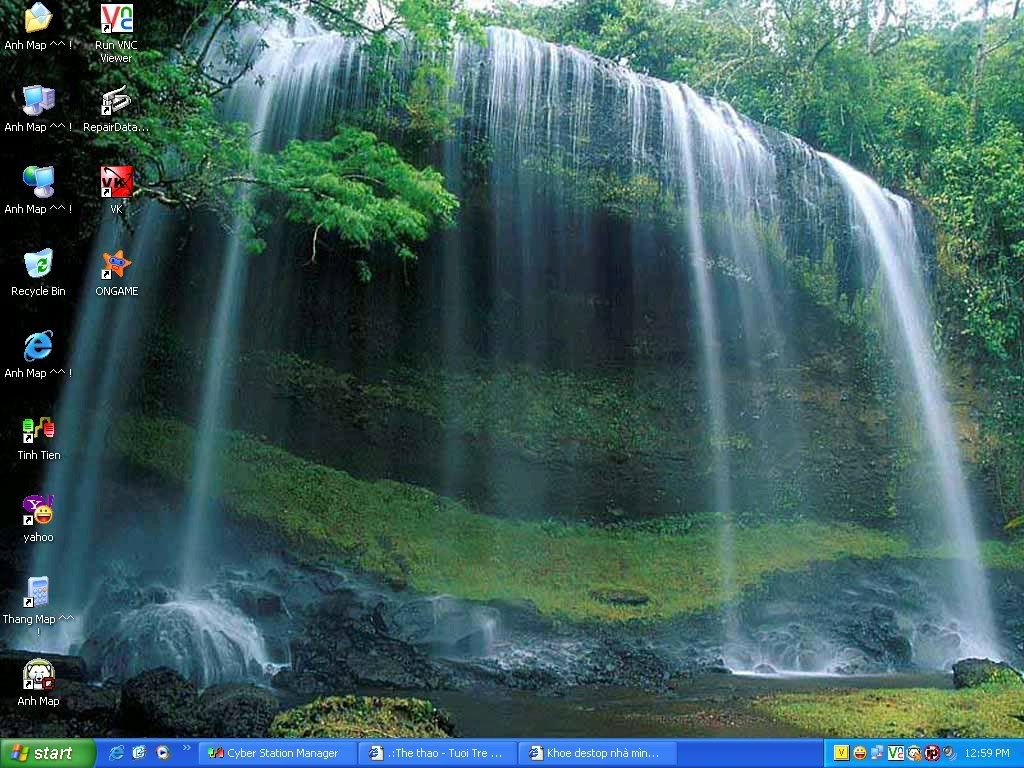The image size is (1024, 768).
Task: Click the yellow V tray icon
Action: click(841, 753)
